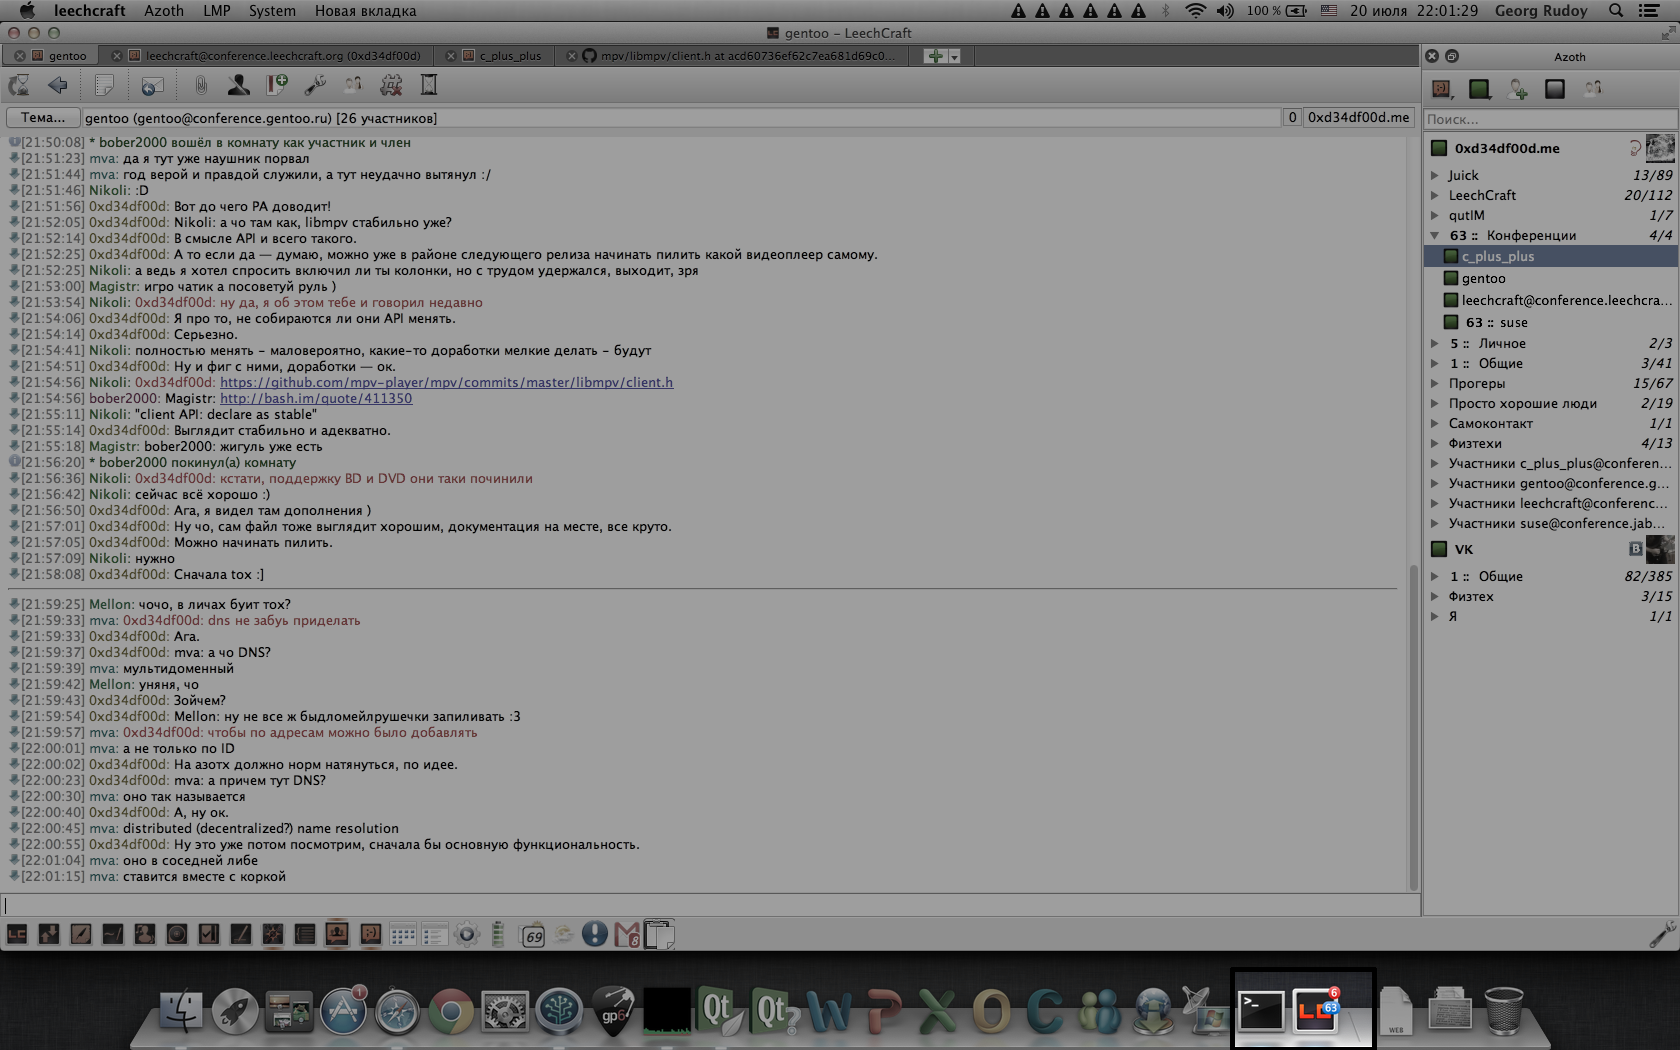Screen dimensions: 1680x1050
Task: Click the Chrome icon in the Dock
Action: 451,1012
